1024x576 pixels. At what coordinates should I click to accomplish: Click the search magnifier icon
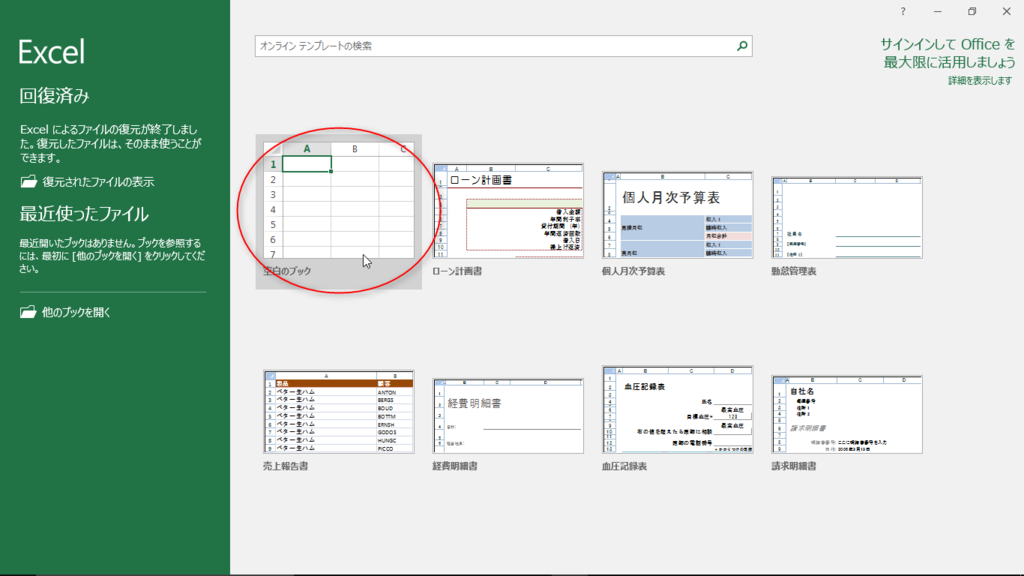tap(741, 45)
